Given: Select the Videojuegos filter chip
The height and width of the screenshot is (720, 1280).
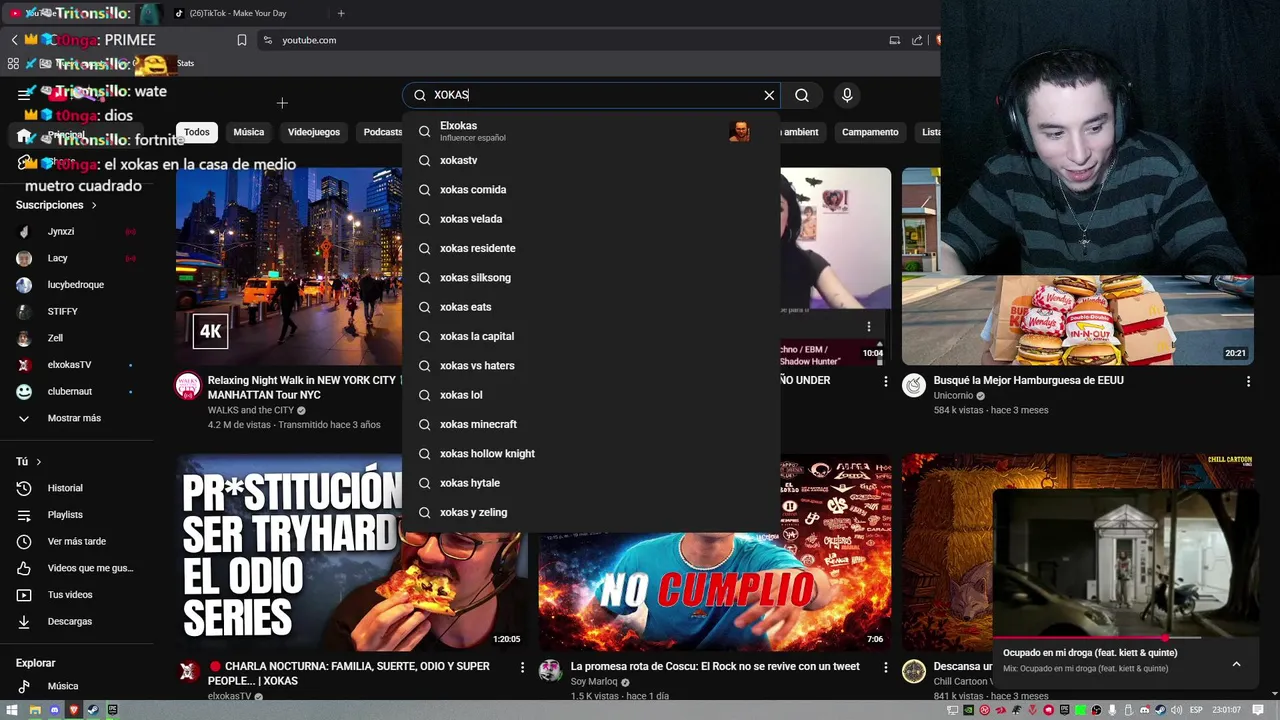Looking at the screenshot, I should pyautogui.click(x=314, y=132).
